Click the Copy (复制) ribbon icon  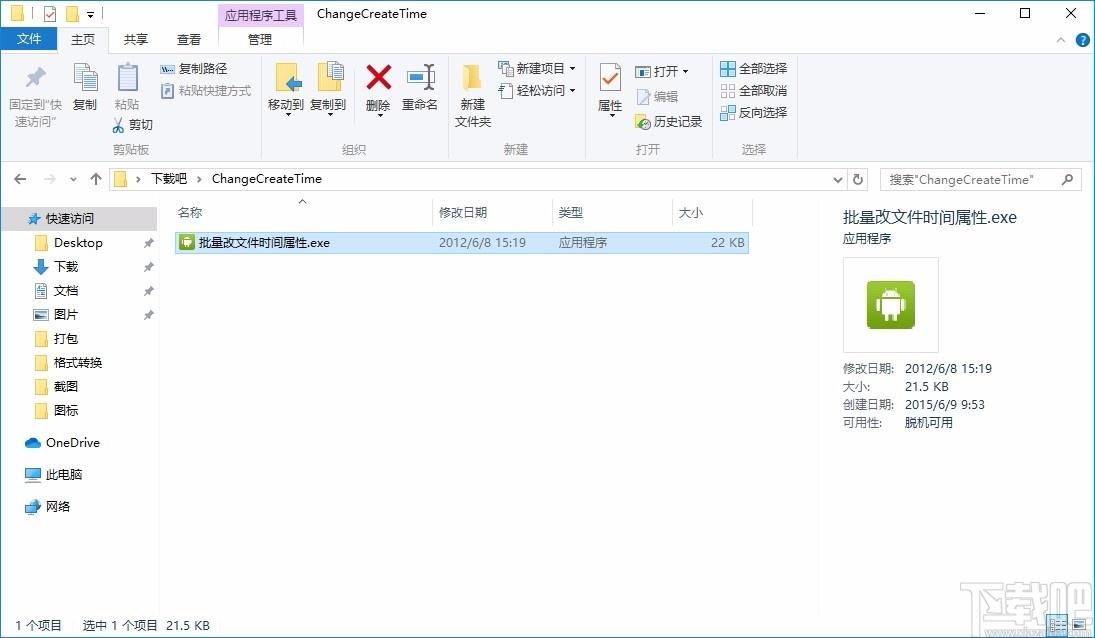(x=85, y=78)
